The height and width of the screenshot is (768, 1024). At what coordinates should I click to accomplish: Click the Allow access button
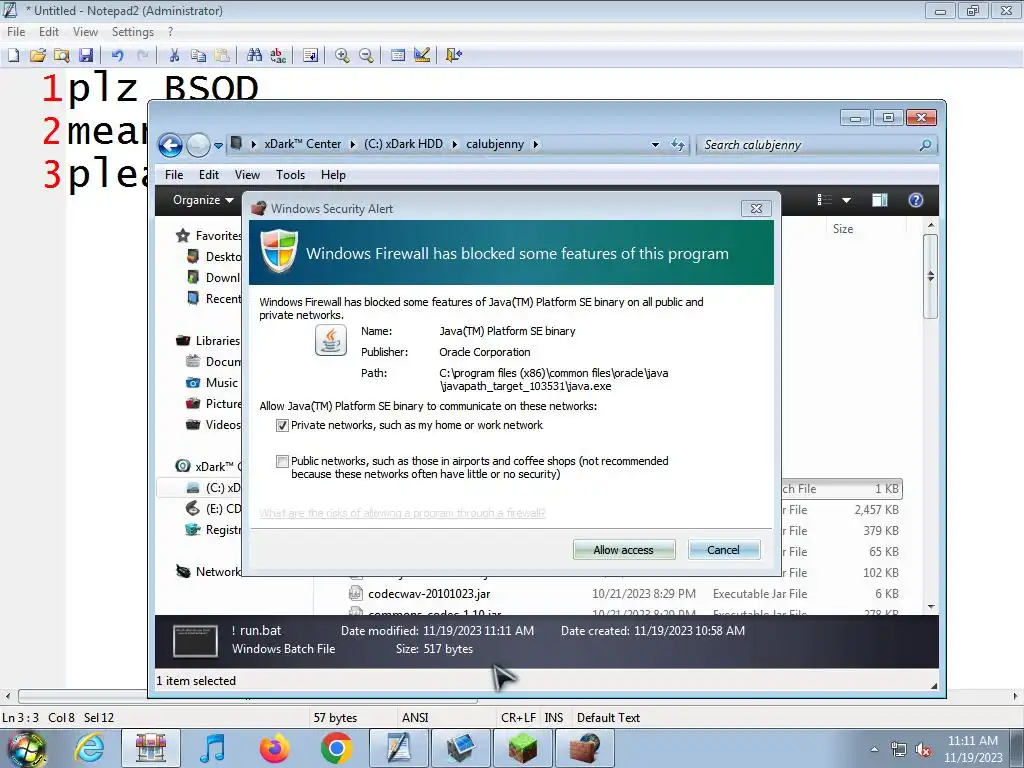coord(624,550)
